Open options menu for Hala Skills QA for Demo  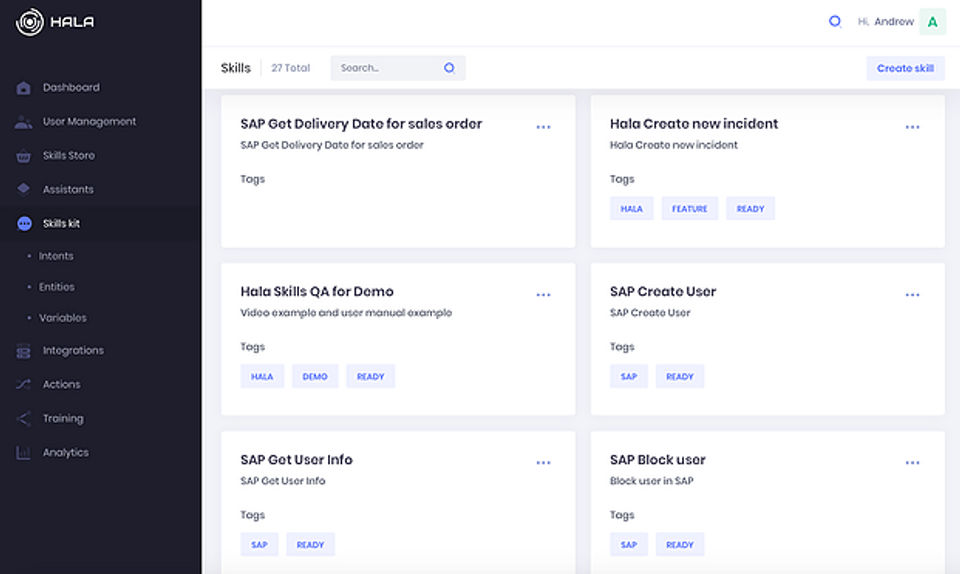[x=543, y=295]
